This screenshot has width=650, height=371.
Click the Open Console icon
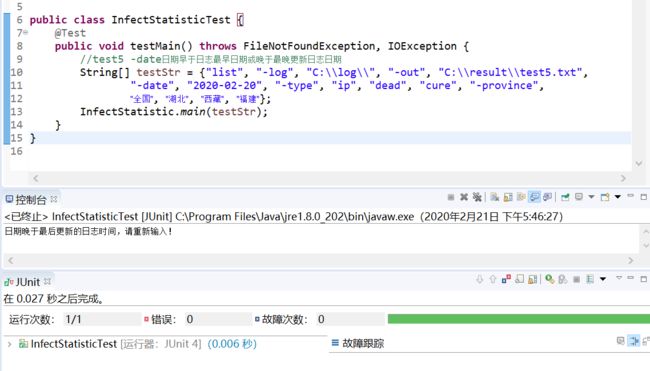pyautogui.click(x=605, y=197)
